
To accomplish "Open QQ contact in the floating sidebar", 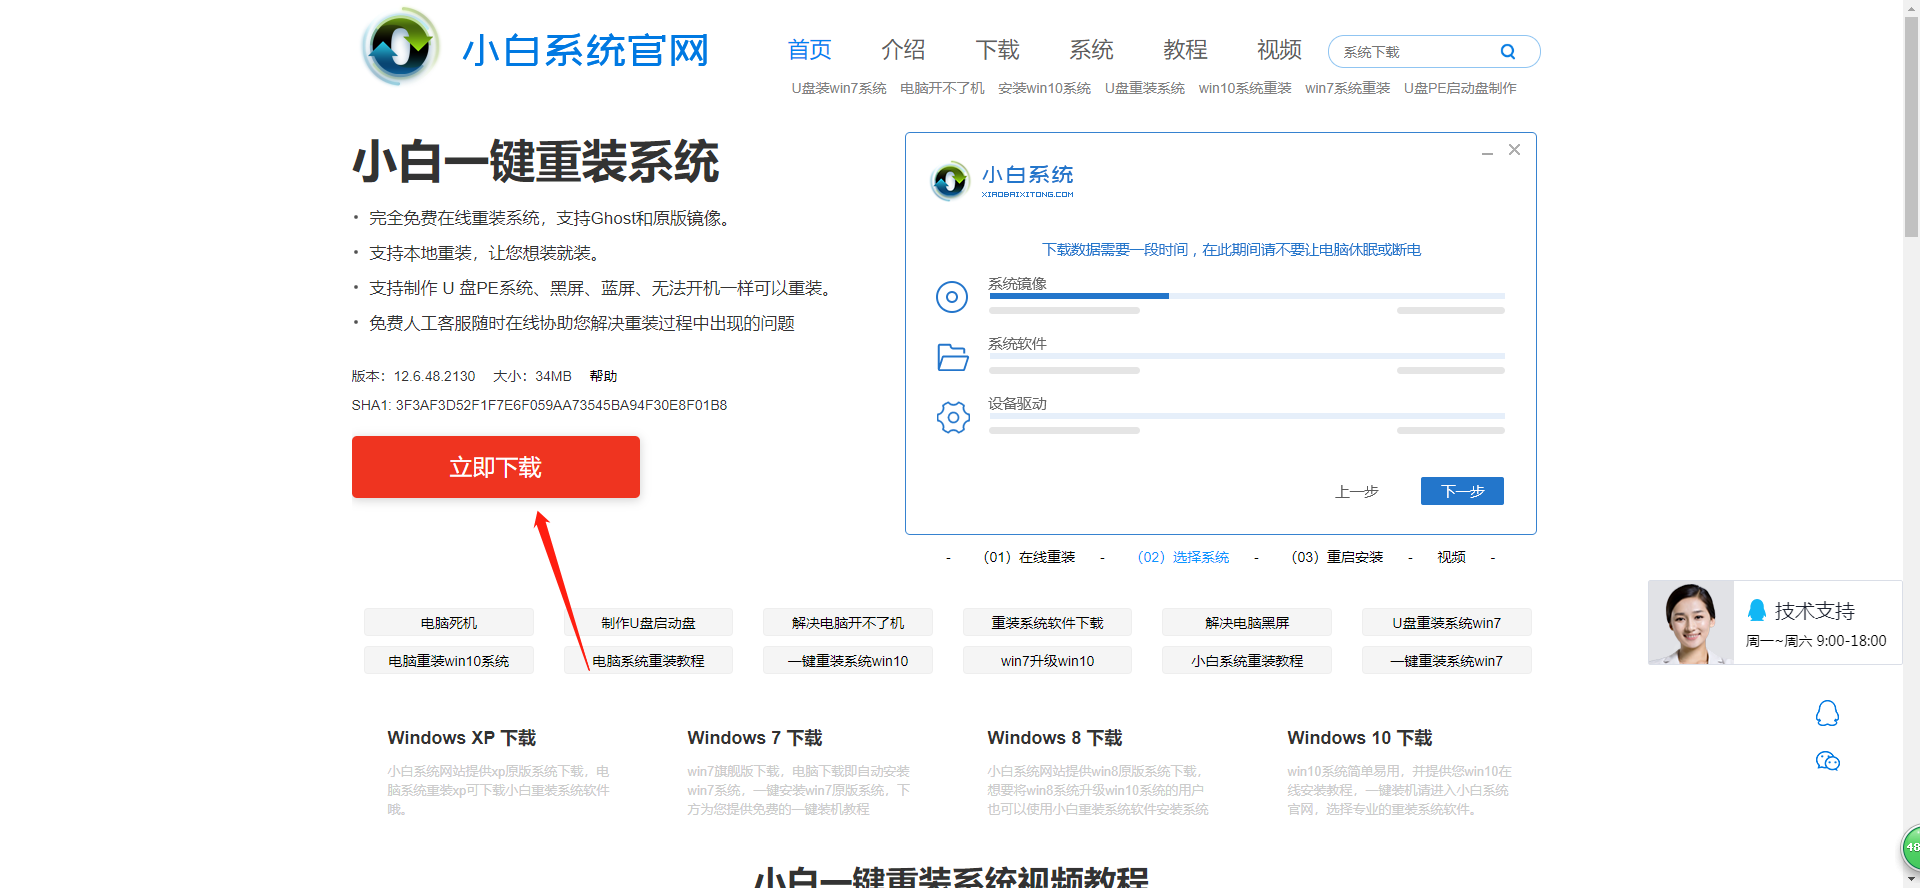I will point(1828,713).
